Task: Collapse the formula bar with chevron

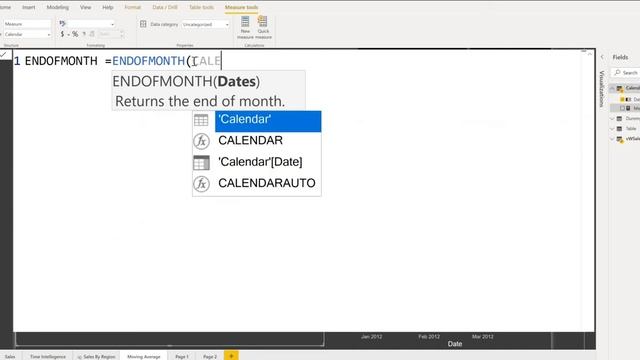Action: (x=590, y=54)
